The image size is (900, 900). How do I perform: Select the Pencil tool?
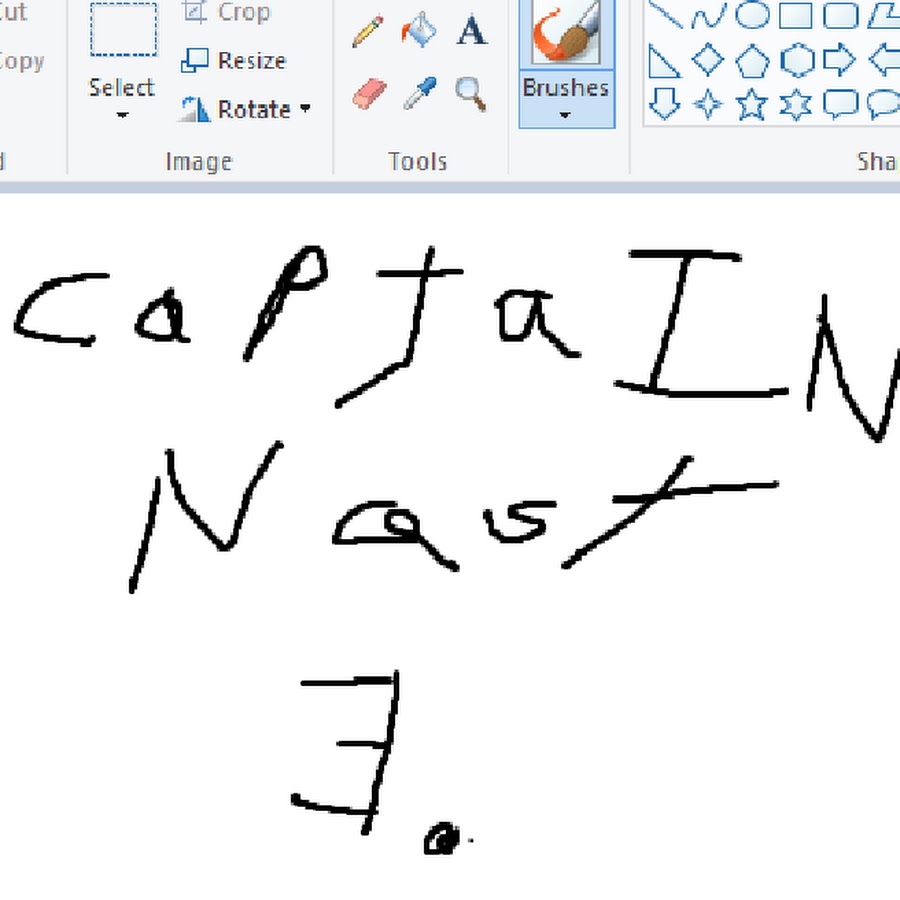368,31
